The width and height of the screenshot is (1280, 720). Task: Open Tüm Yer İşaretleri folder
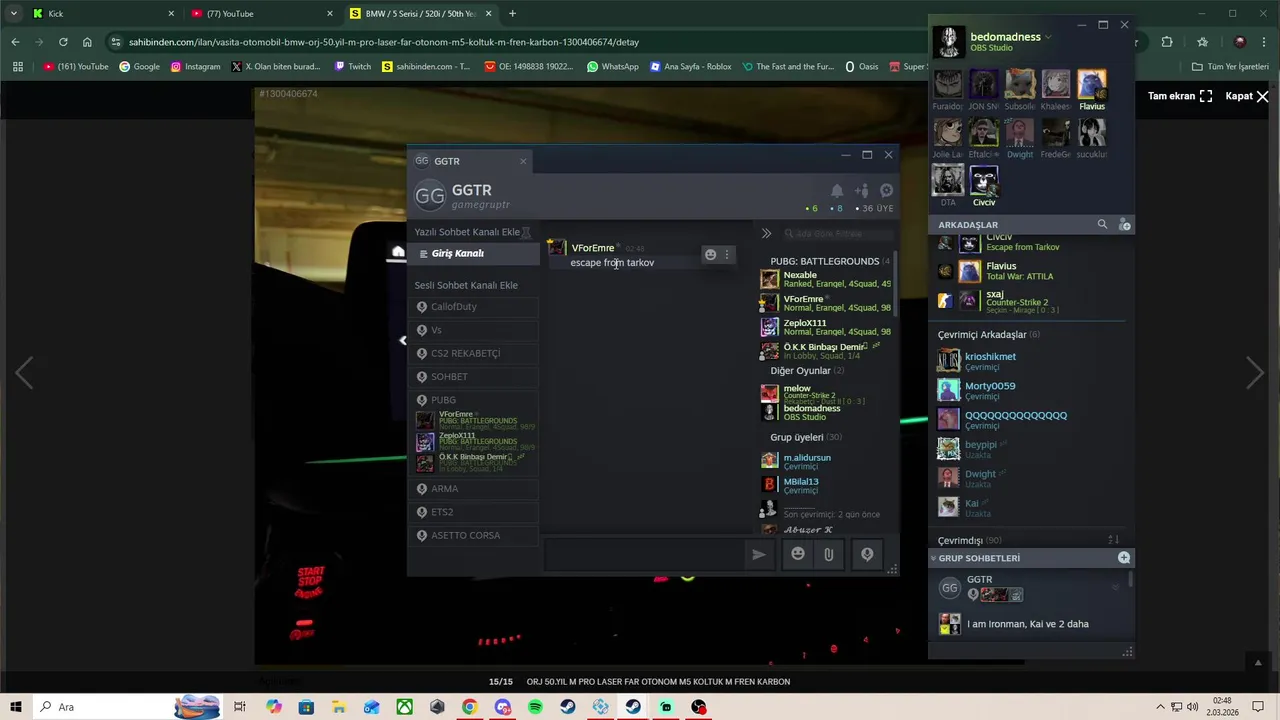(1230, 67)
